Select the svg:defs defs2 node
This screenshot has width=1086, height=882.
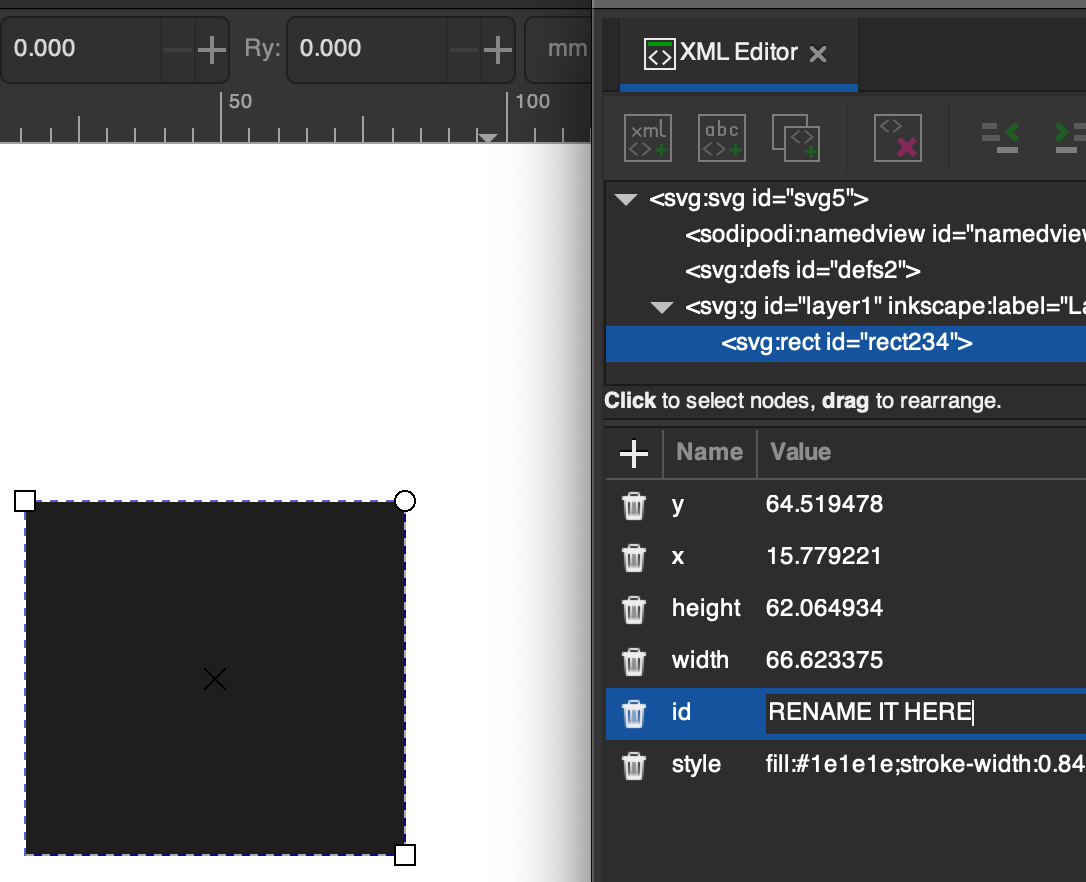click(x=803, y=270)
